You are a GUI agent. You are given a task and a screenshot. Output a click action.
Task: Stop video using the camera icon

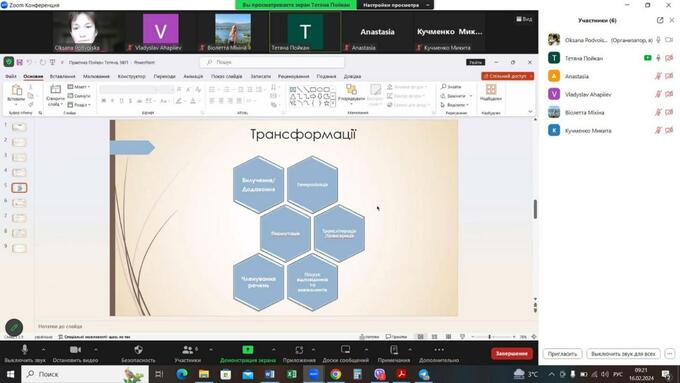pyautogui.click(x=75, y=350)
